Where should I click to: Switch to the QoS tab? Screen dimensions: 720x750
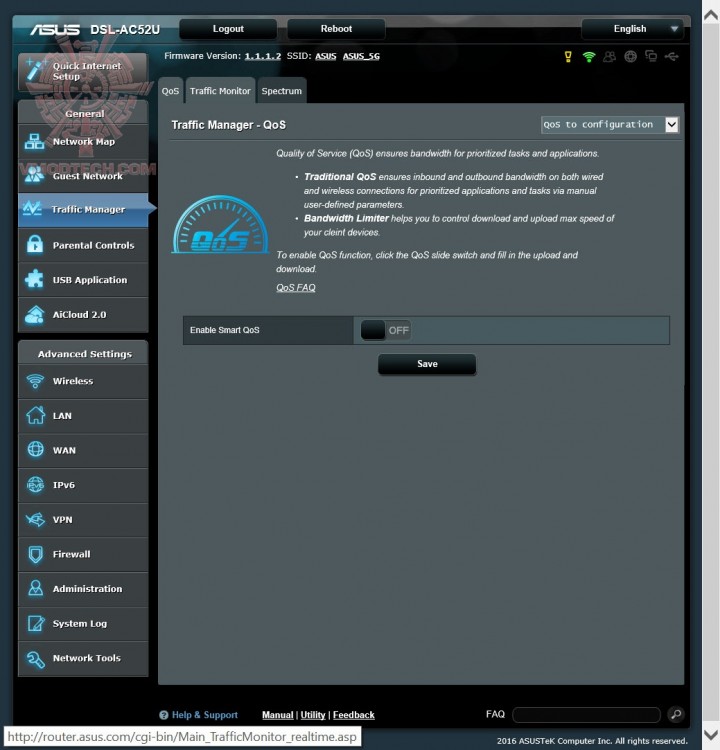click(170, 90)
